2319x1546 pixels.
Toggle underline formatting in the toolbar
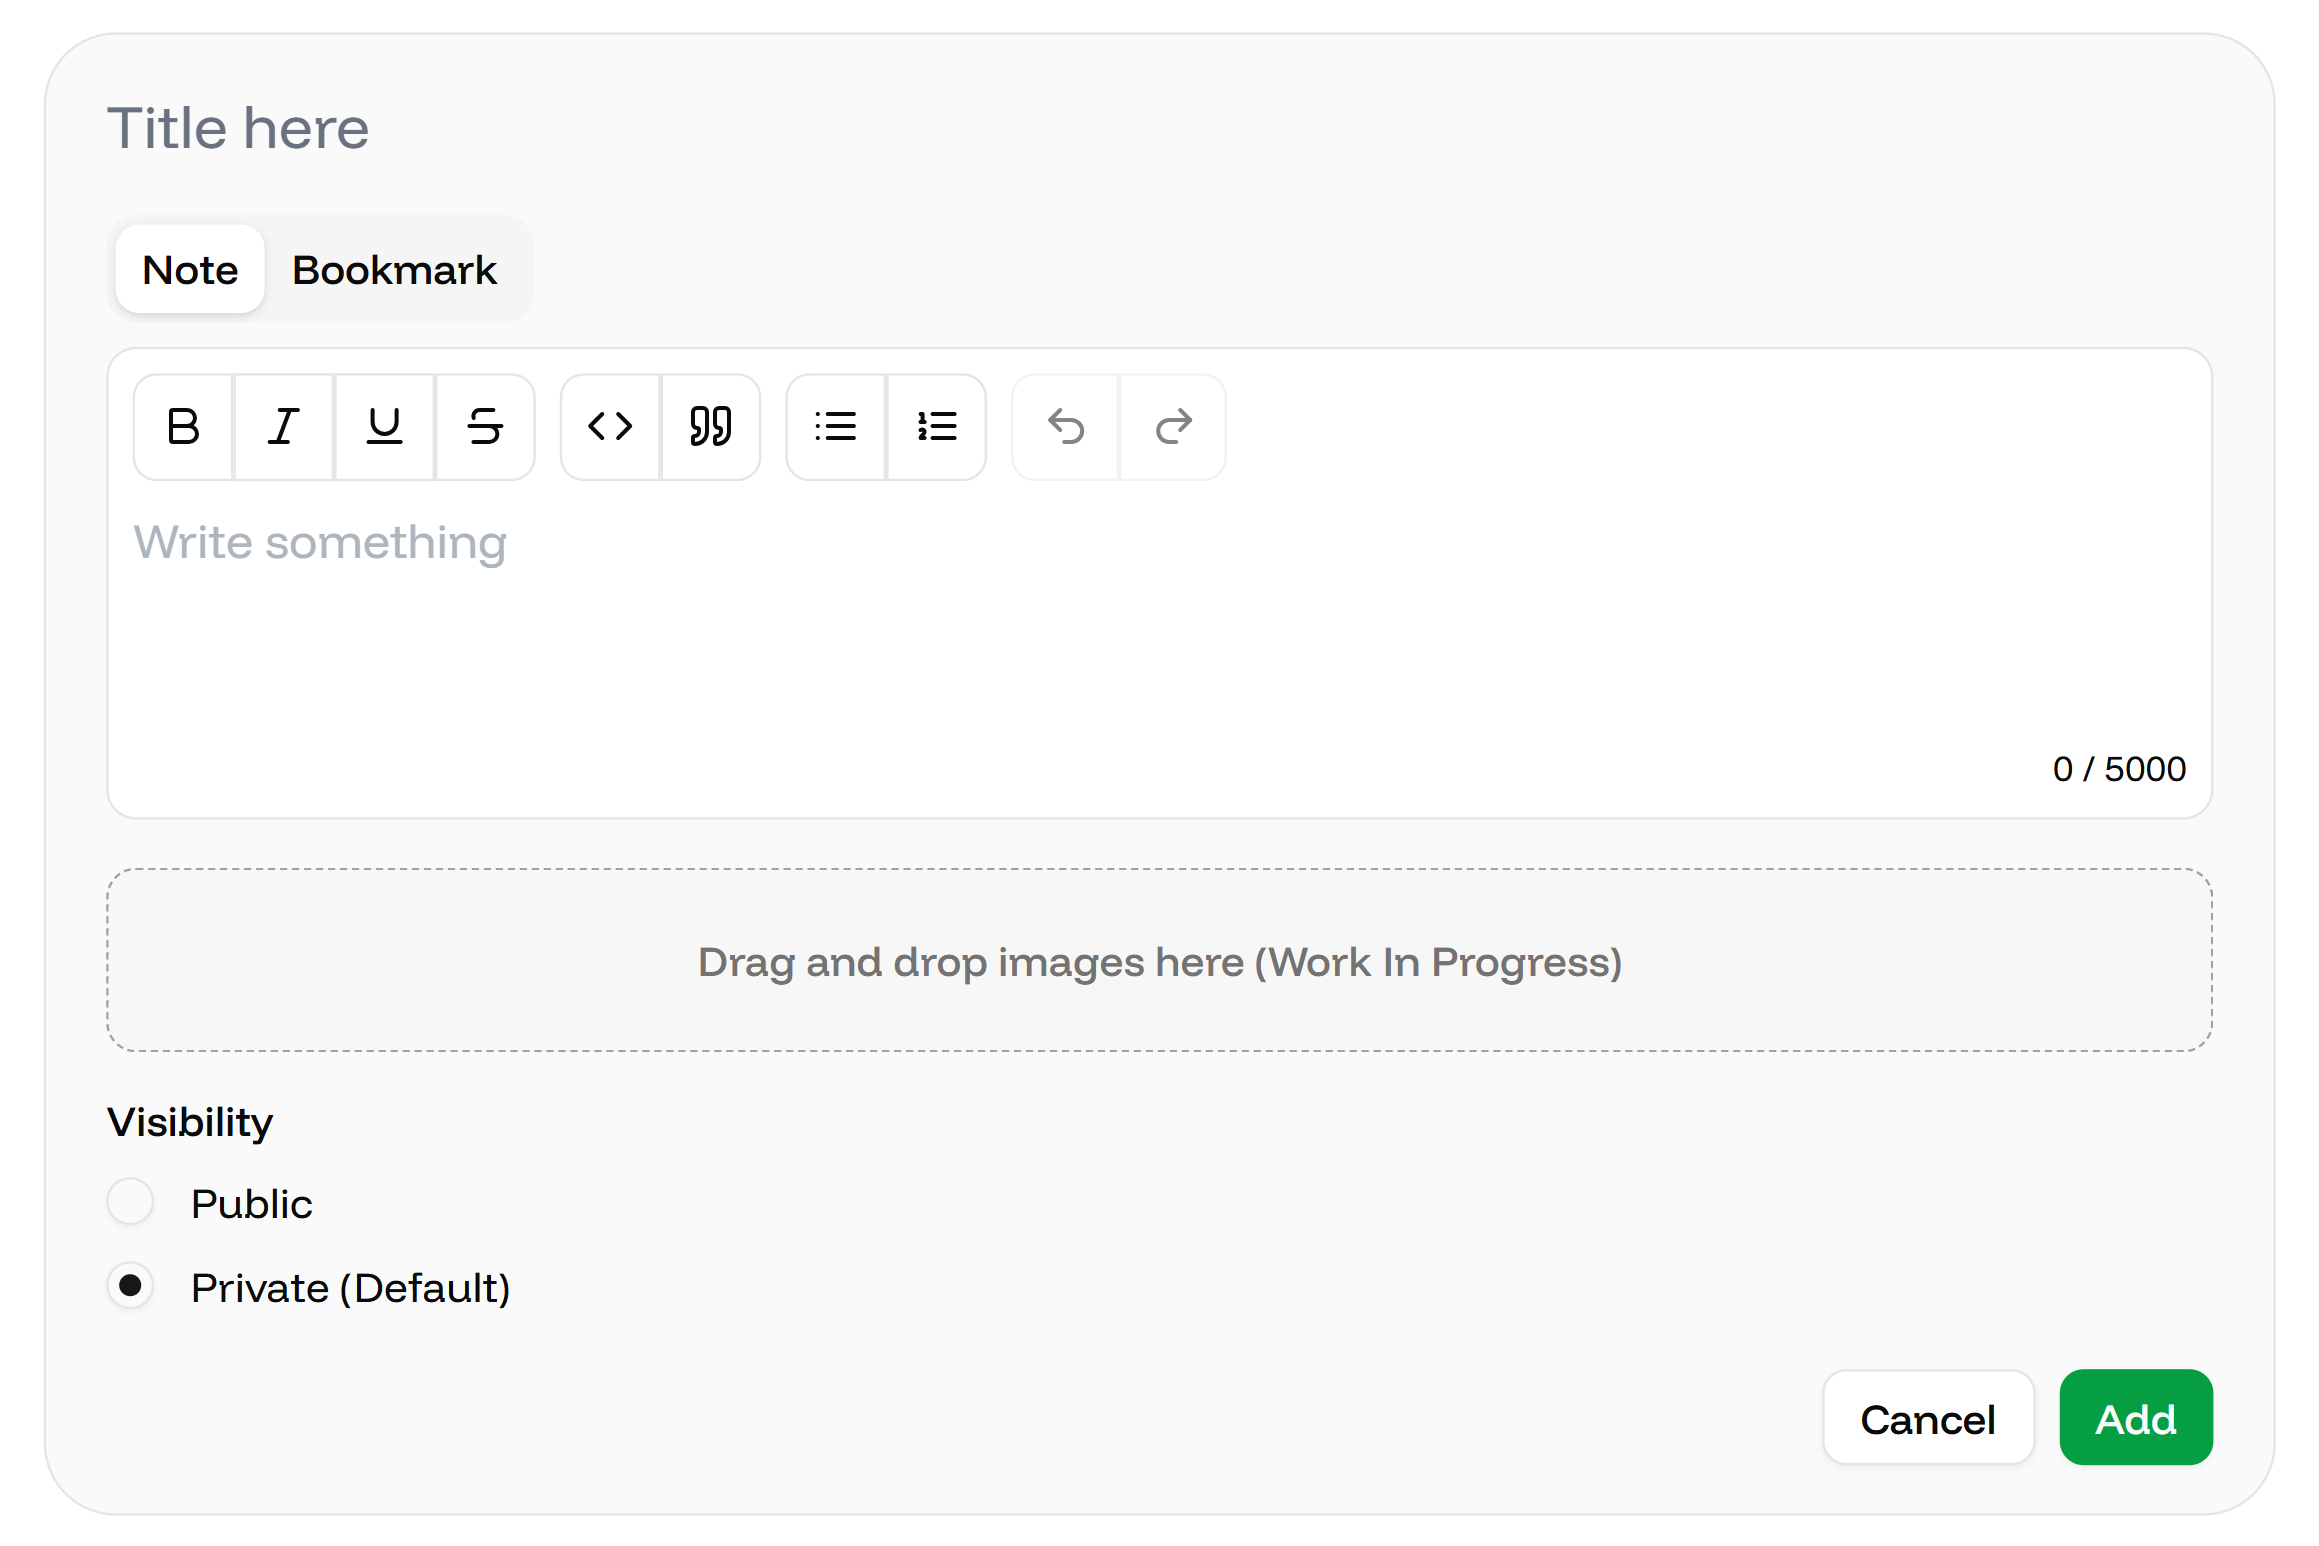(385, 427)
